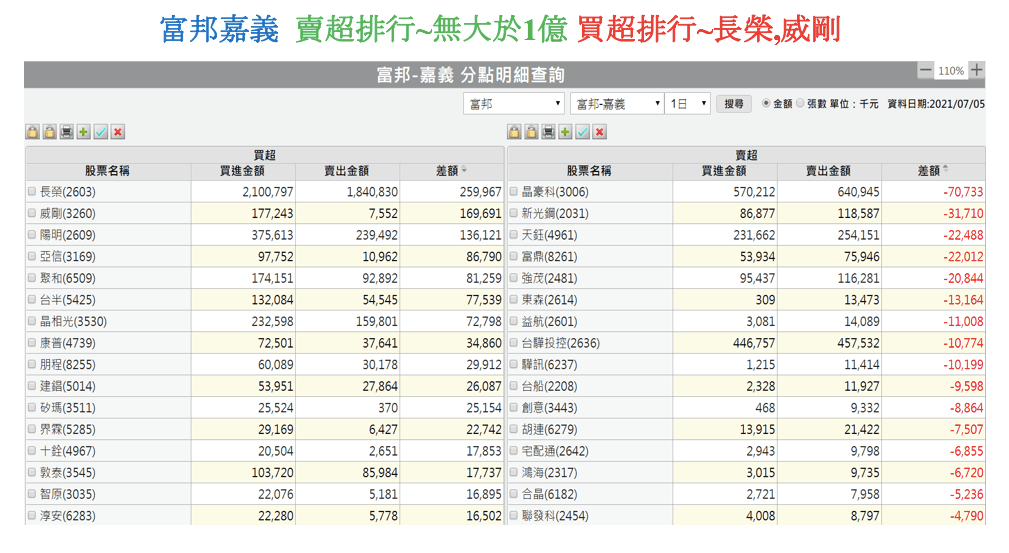Screen dimensions: 1009x553
Task: Sort 賣超 table by 賣出金額 column header
Action: [825, 171]
